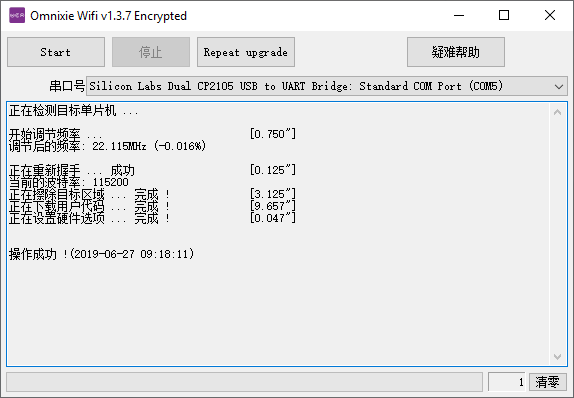Click the log scrollbar up arrow

click(x=558, y=112)
